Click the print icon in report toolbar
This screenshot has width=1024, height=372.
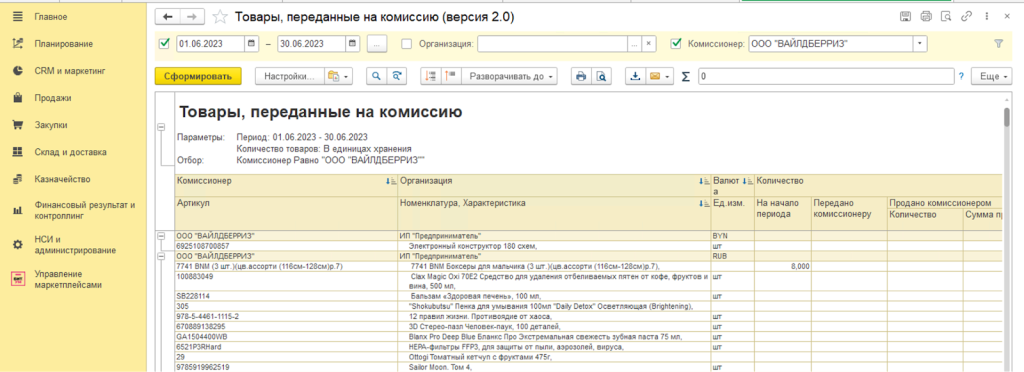[580, 76]
